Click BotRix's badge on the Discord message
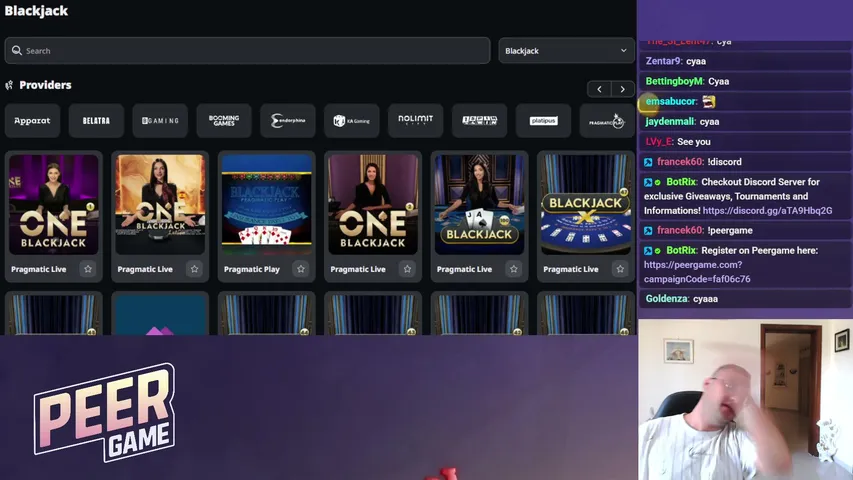 pyautogui.click(x=648, y=182)
